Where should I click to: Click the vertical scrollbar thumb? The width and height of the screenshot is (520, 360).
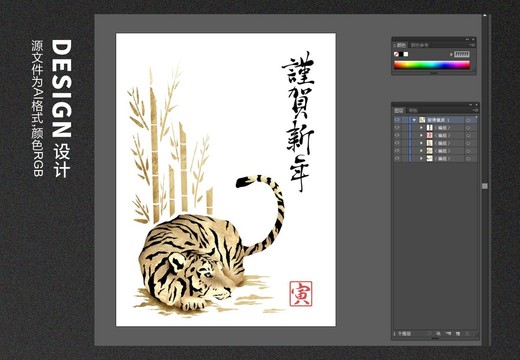pos(485,186)
